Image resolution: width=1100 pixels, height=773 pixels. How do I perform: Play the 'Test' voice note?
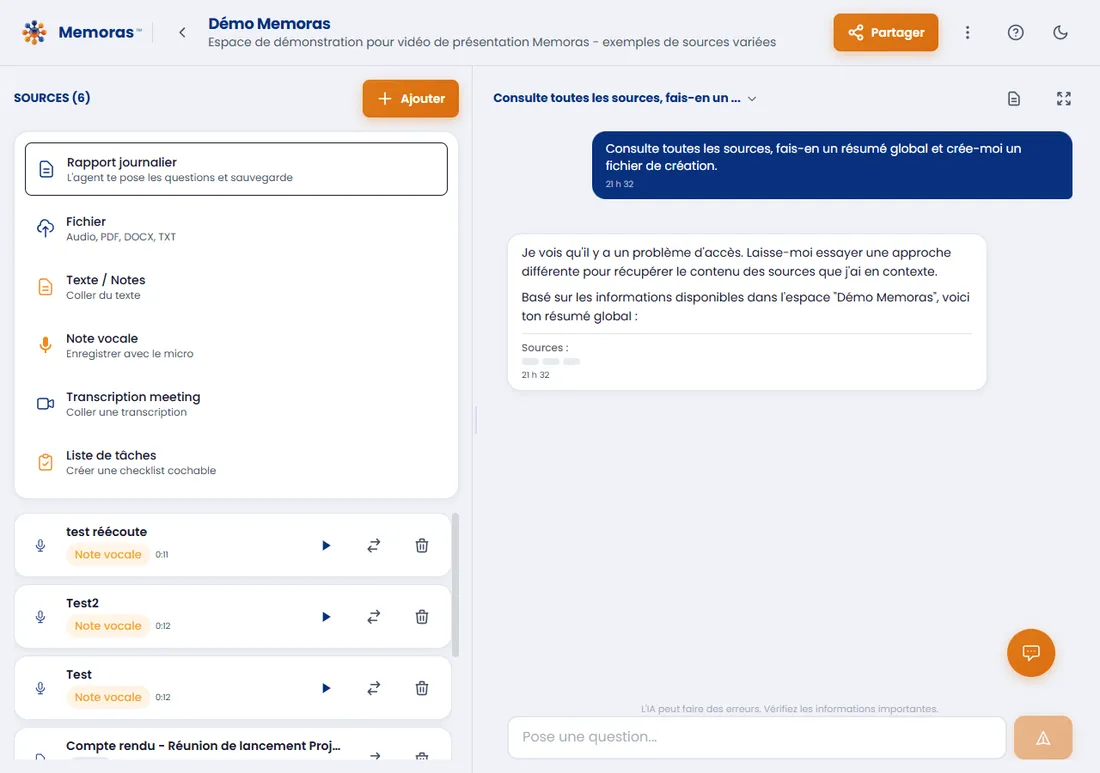coord(326,688)
